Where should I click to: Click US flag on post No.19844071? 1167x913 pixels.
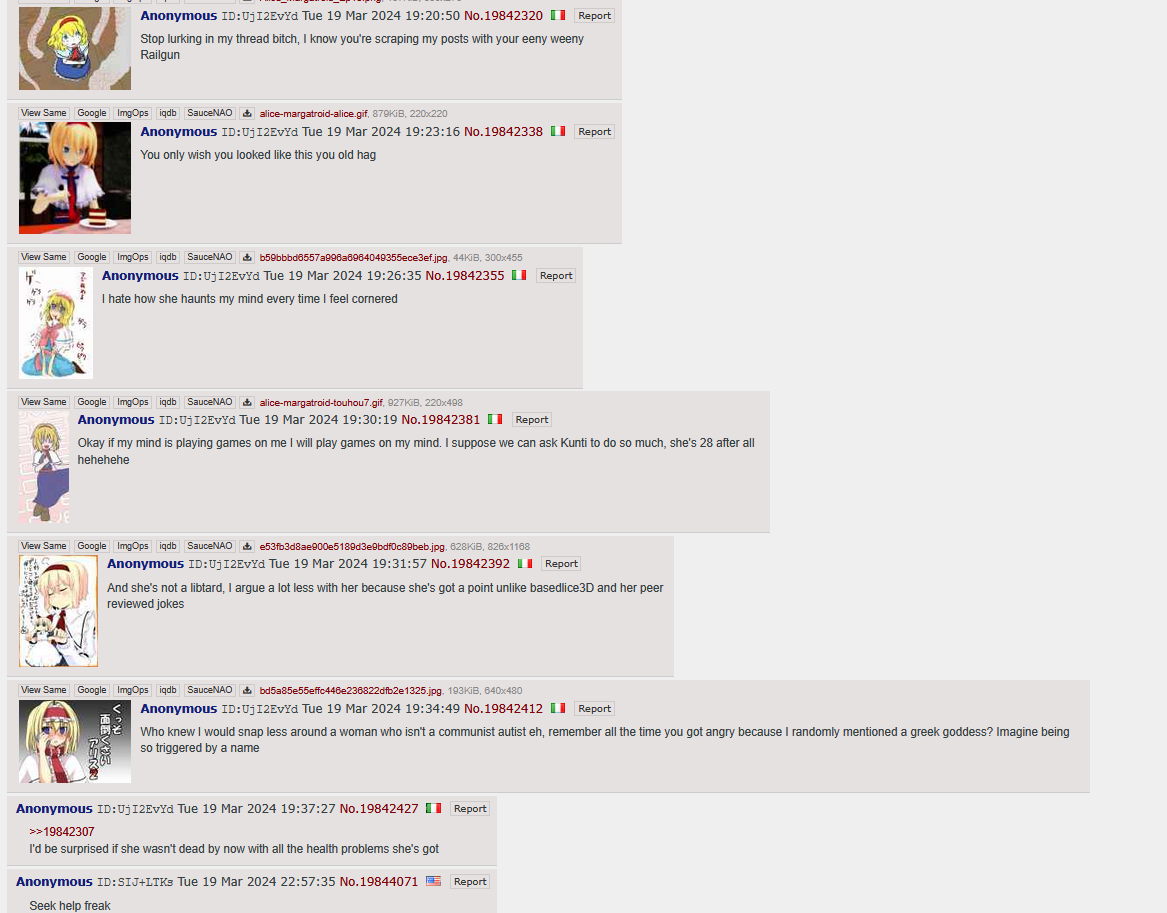pos(433,881)
